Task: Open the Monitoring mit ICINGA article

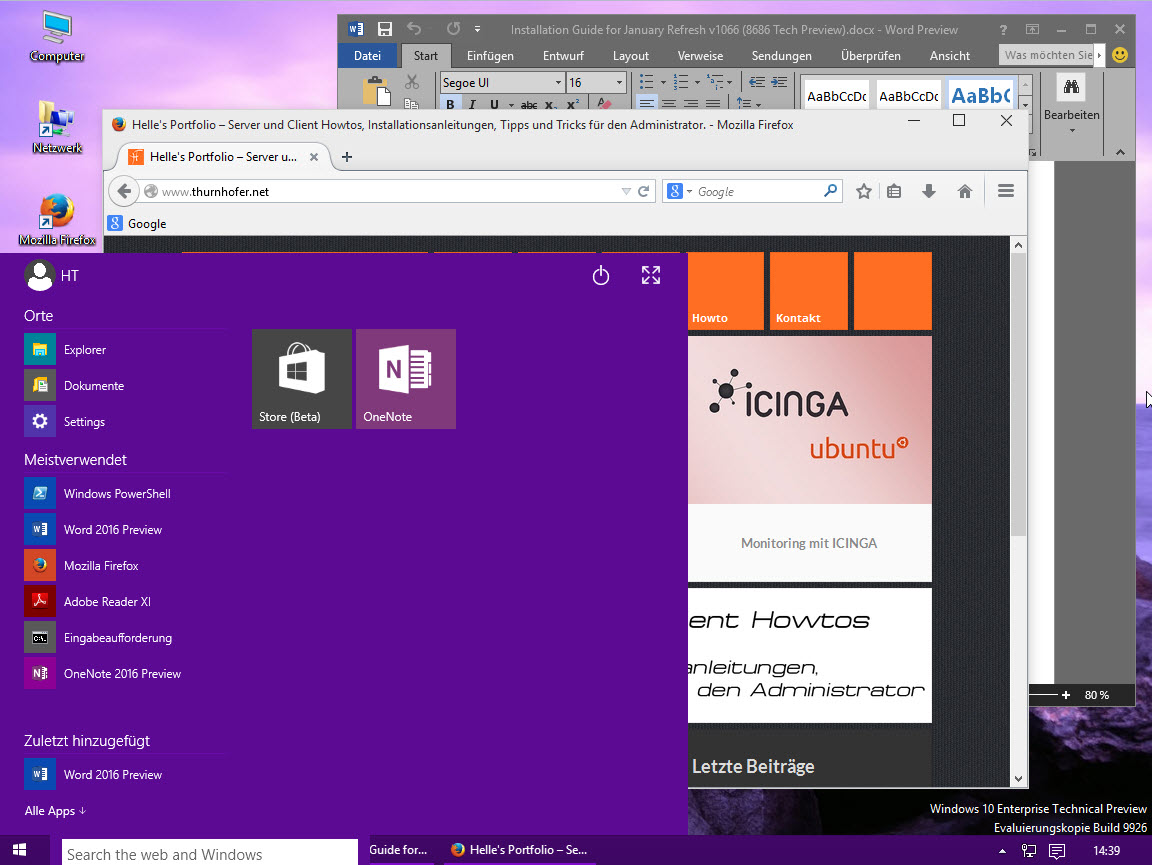Action: click(x=808, y=543)
